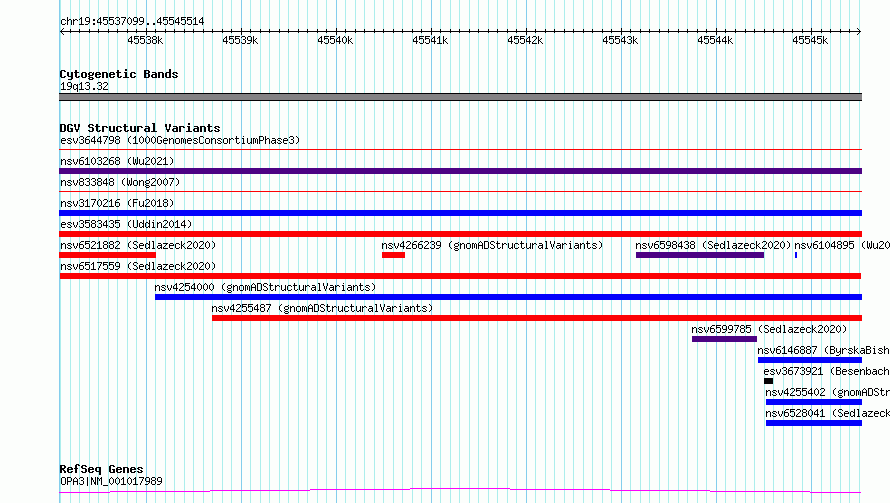890x503 pixels.
Task: Open variant nsv6599785 (Sedlazeck2020) label
Action: (769, 329)
